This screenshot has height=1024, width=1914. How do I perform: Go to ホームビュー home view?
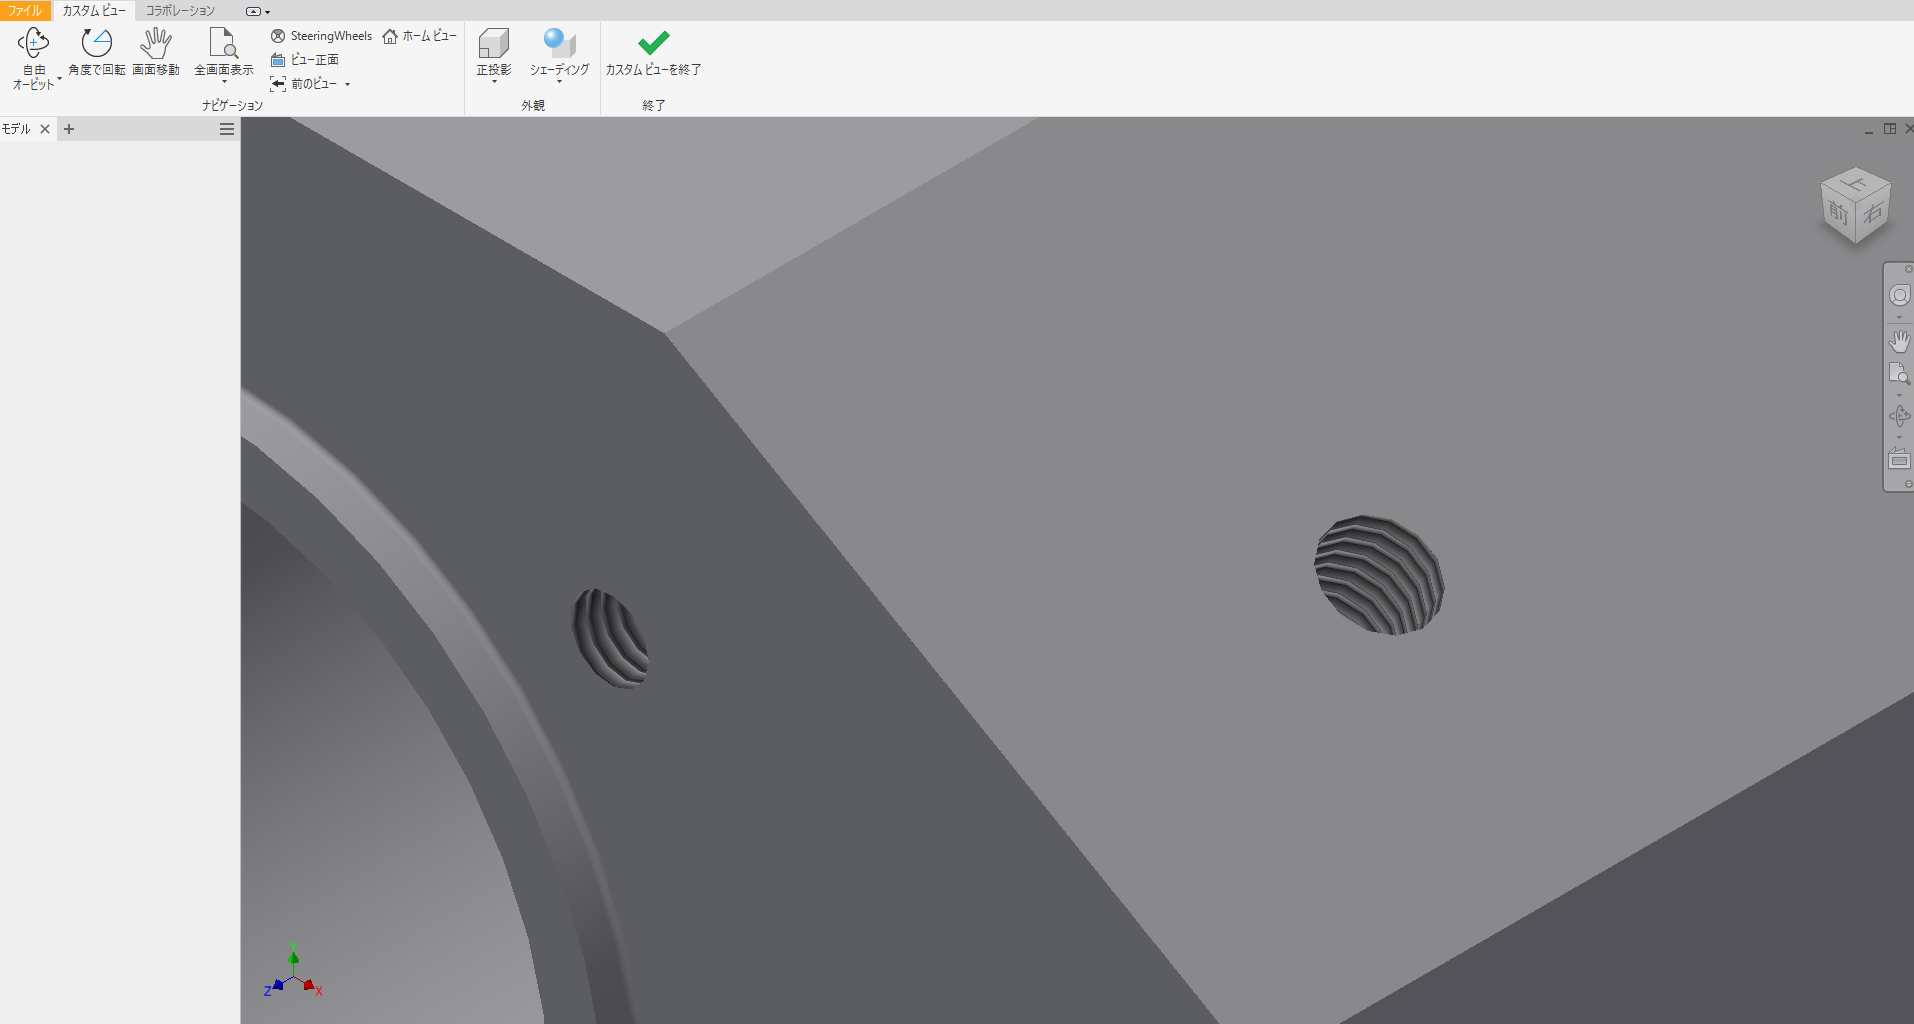[x=419, y=36]
